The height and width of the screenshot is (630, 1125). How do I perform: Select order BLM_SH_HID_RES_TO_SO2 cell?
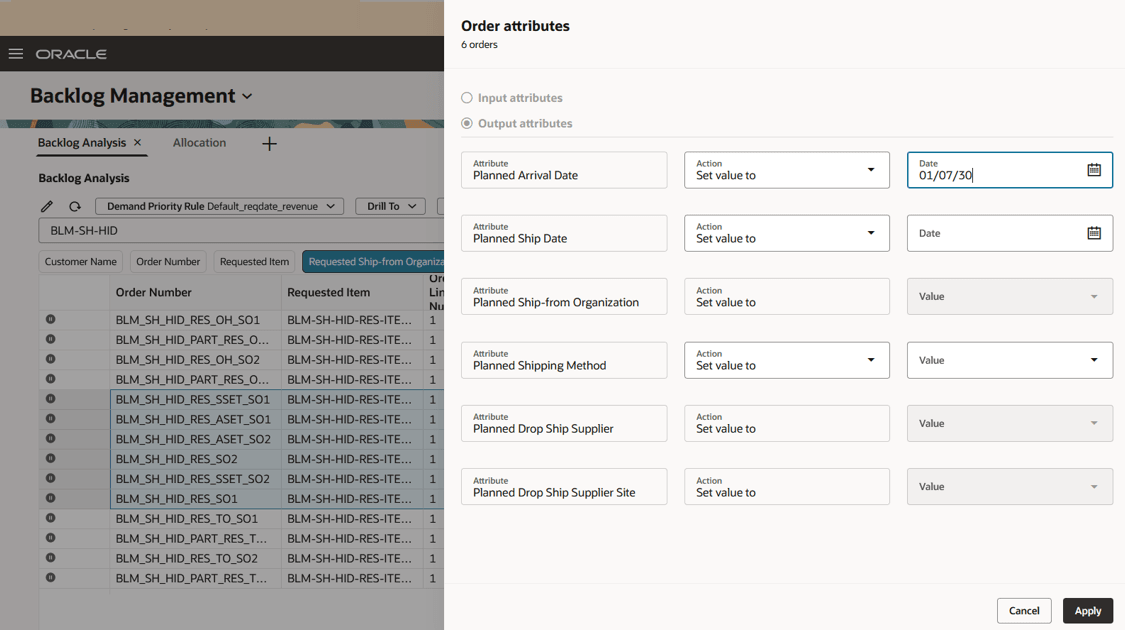point(195,558)
